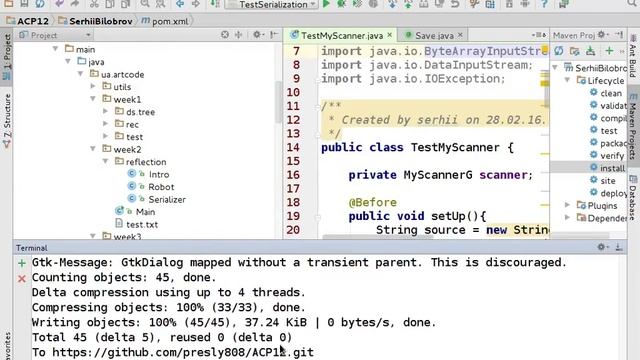Open the Ant Build side tab
Viewport: 640px width, 360px height.
click(633, 57)
